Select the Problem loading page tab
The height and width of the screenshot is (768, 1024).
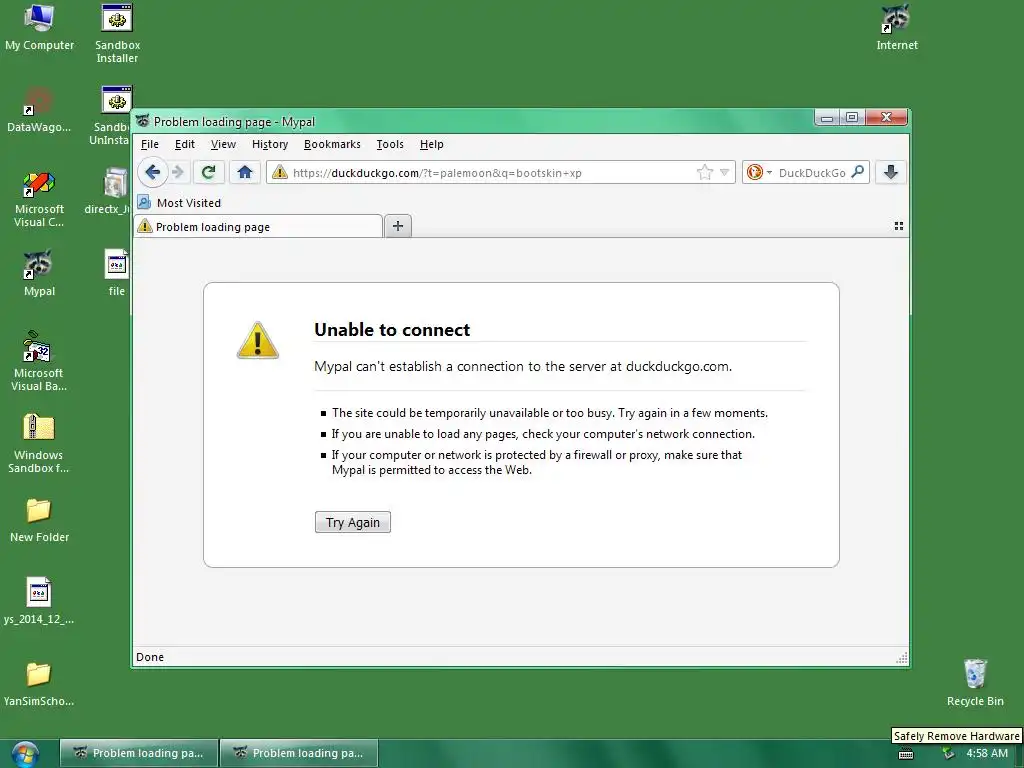[x=259, y=227]
